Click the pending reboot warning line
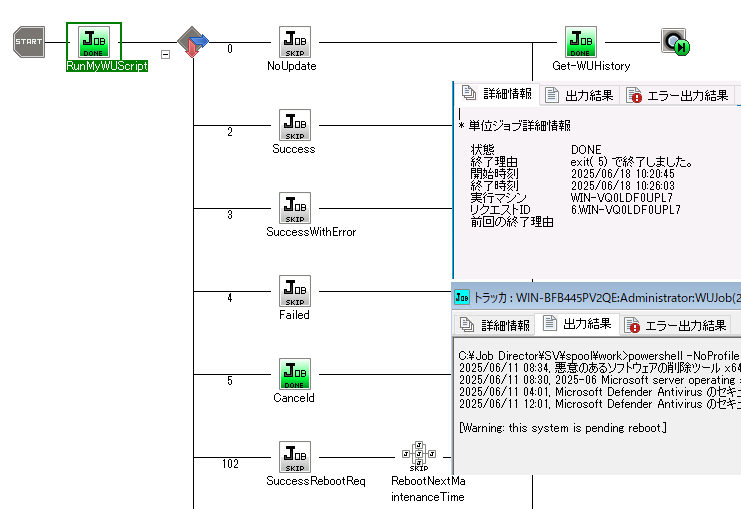 562,428
